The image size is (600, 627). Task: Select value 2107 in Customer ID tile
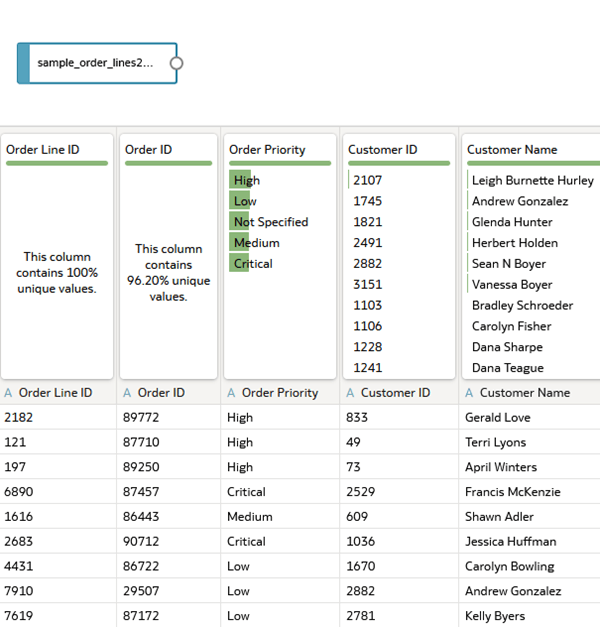coord(368,180)
